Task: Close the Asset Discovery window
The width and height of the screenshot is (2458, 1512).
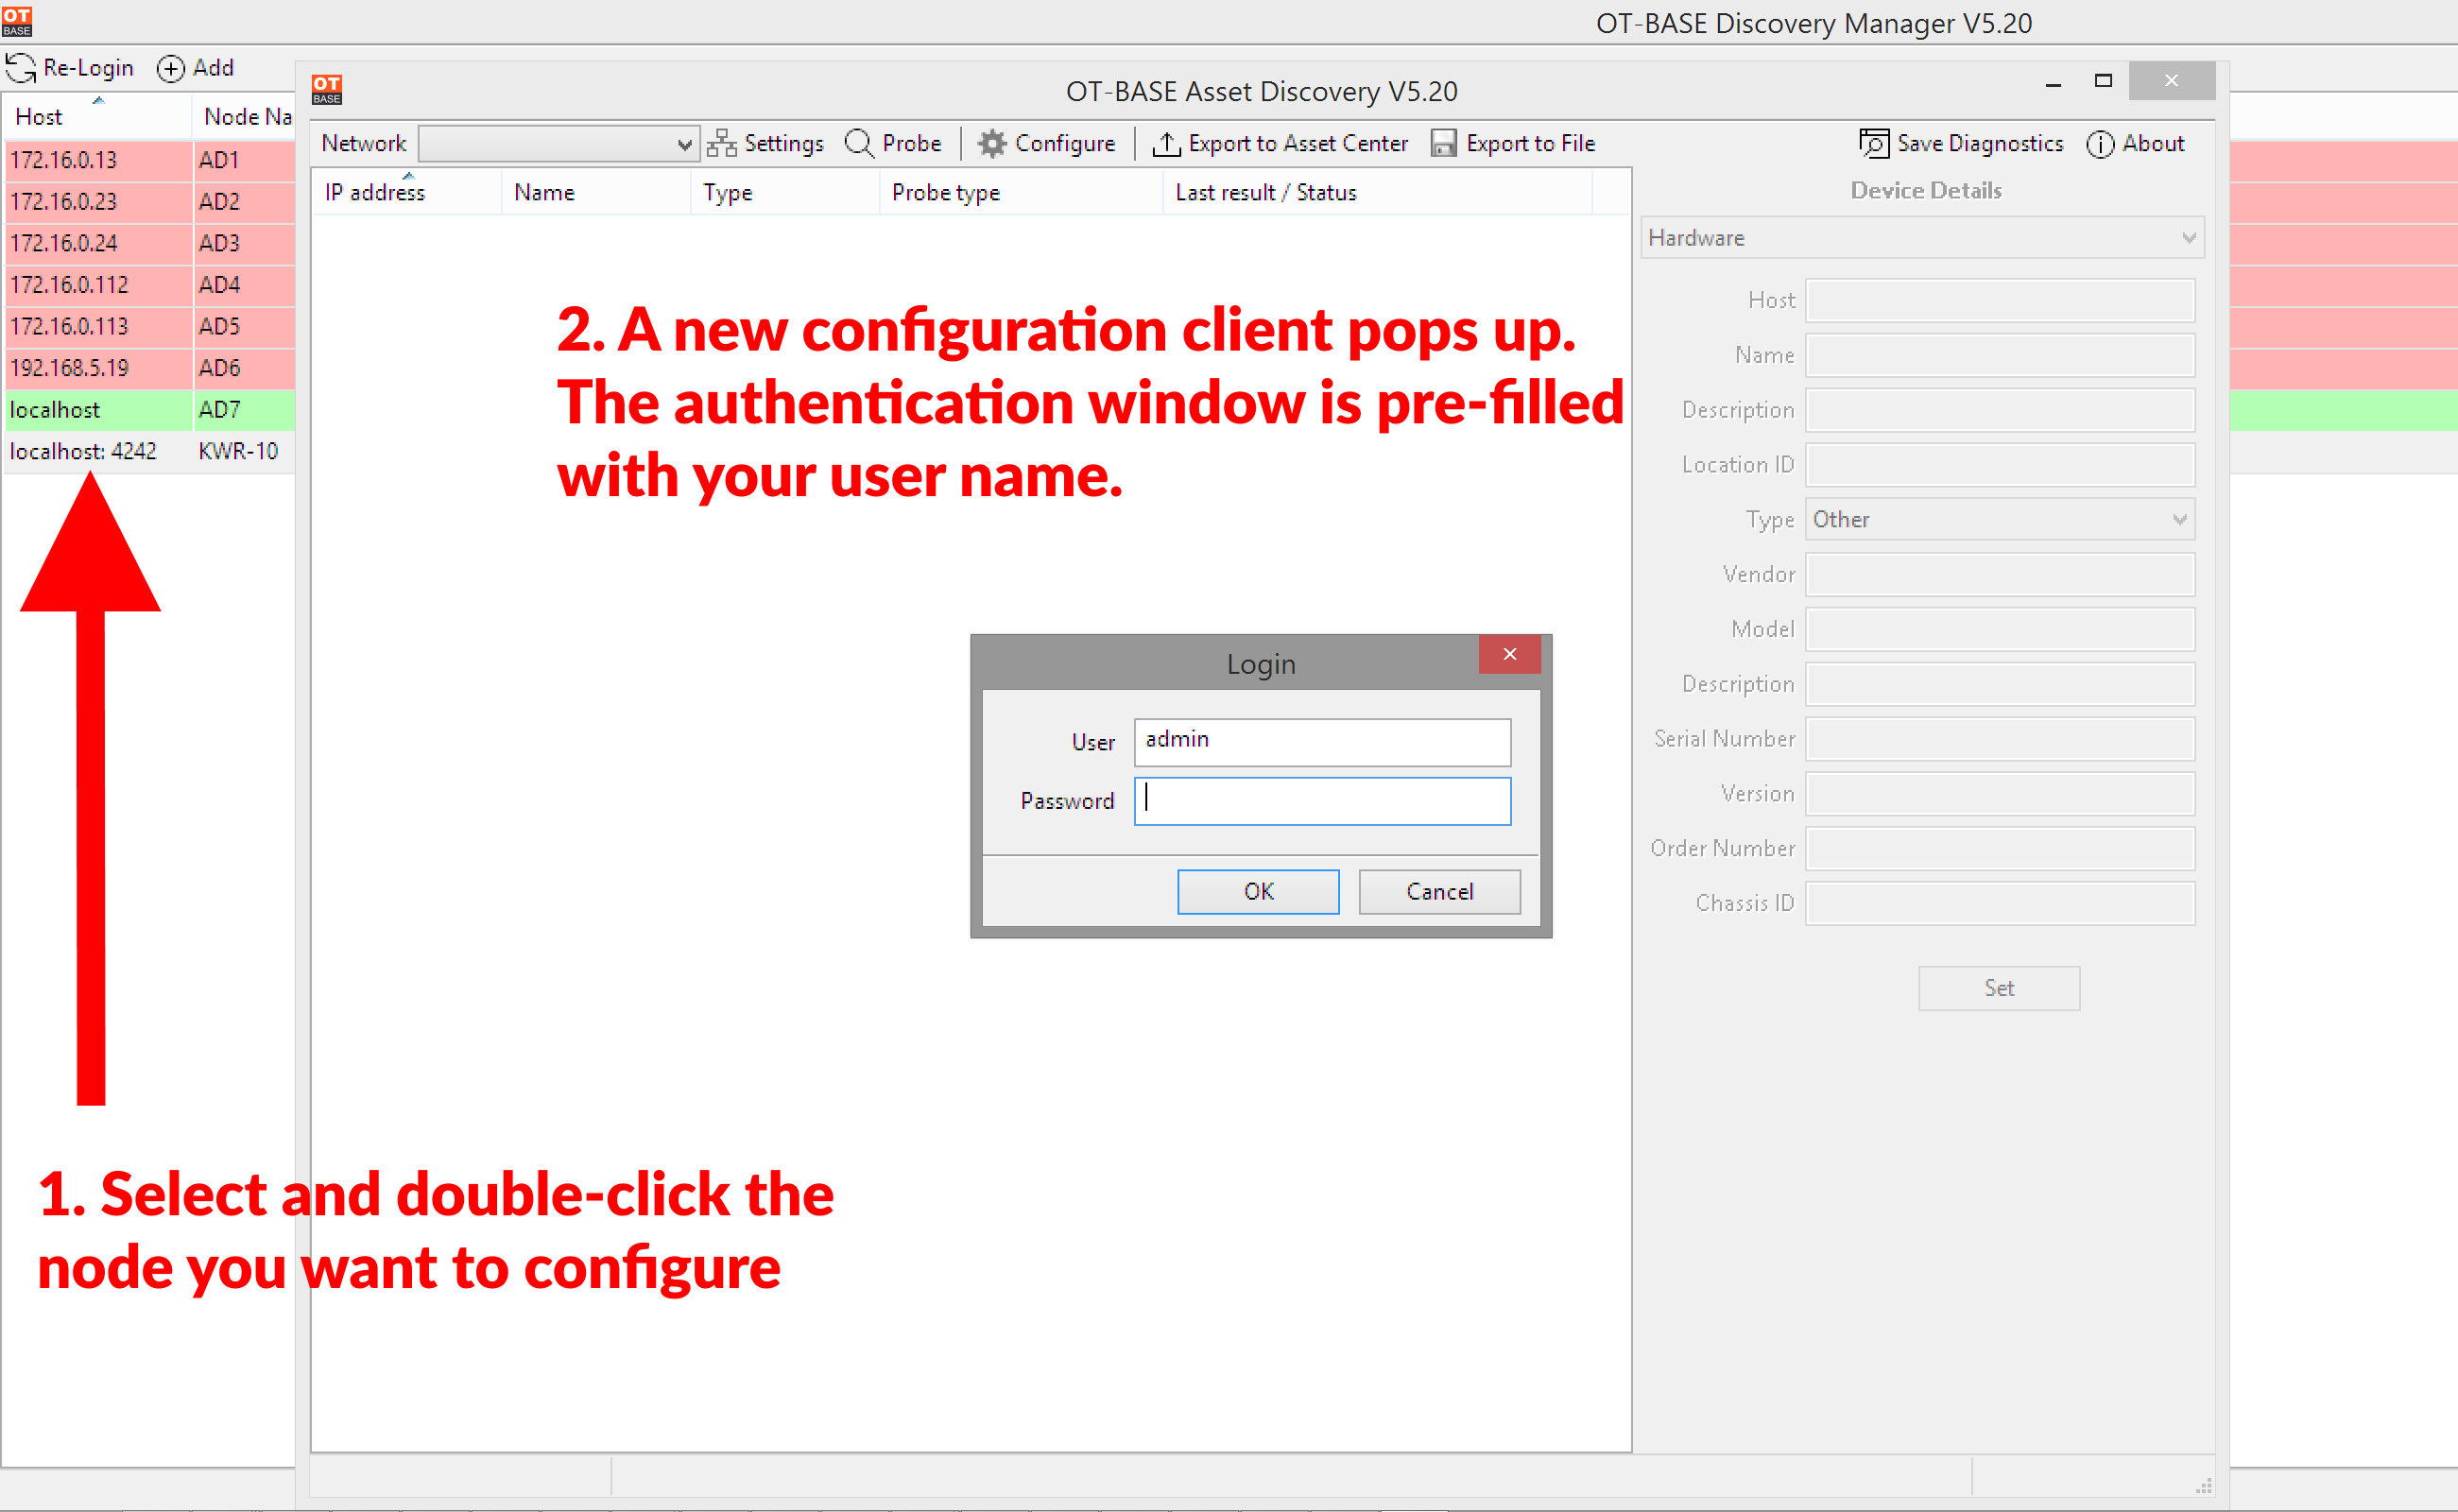Action: point(2171,81)
